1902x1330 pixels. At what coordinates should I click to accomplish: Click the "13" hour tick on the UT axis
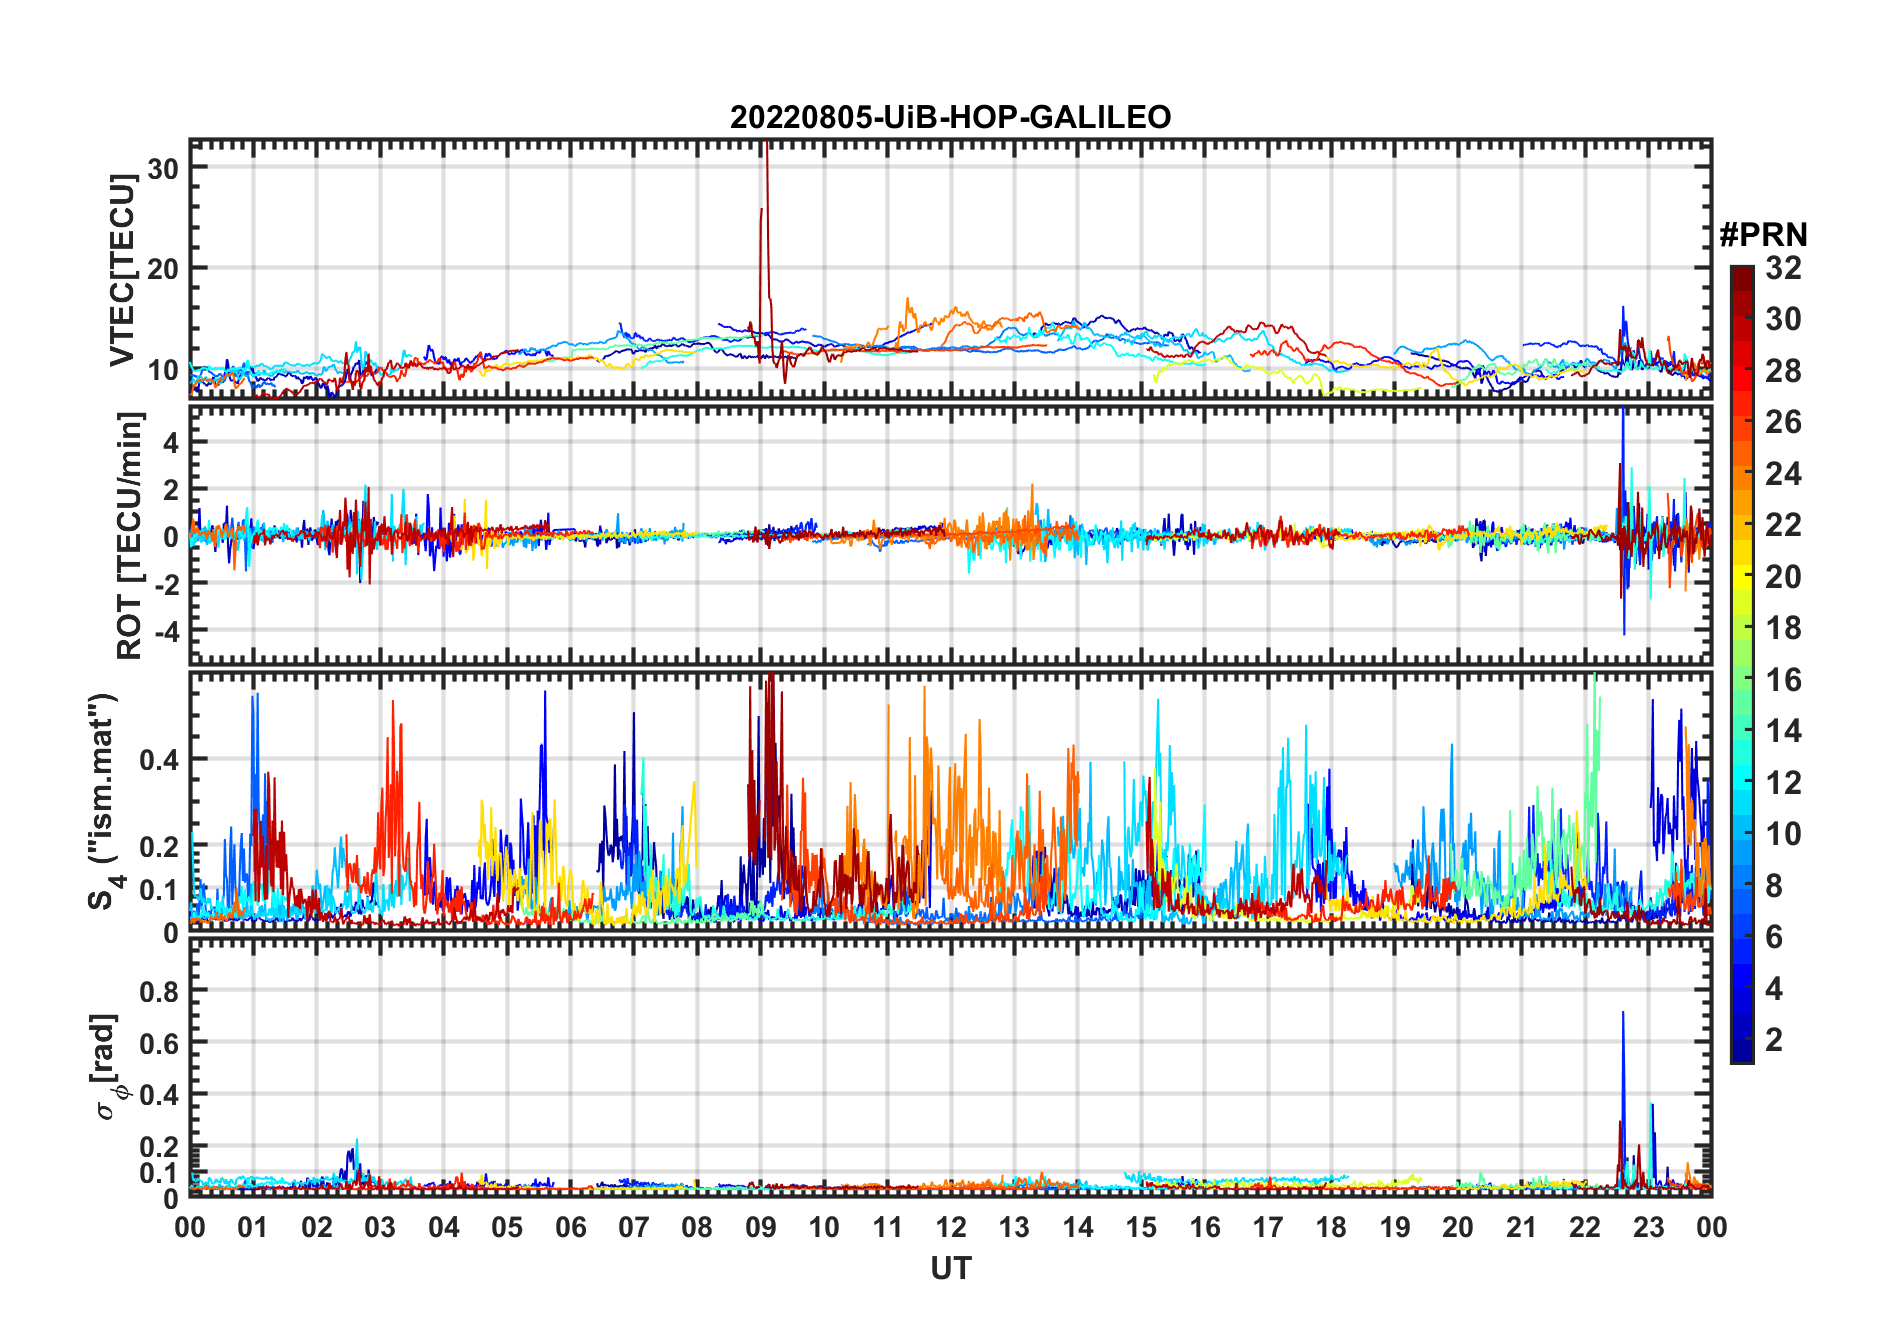coord(1014,1228)
